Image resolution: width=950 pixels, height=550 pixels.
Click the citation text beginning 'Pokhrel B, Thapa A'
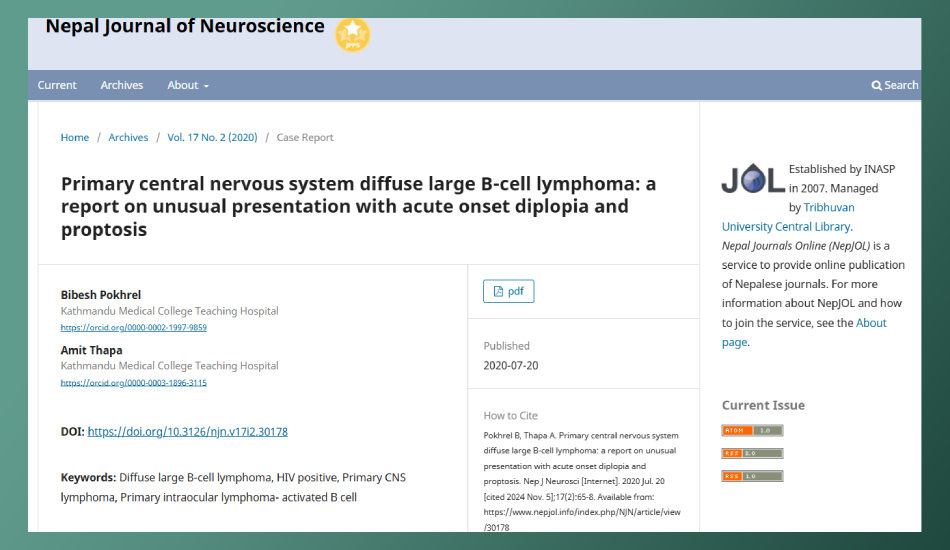coord(582,482)
